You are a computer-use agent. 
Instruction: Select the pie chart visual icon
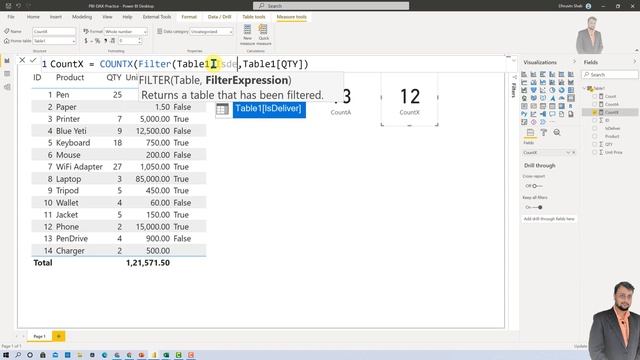tap(552, 90)
